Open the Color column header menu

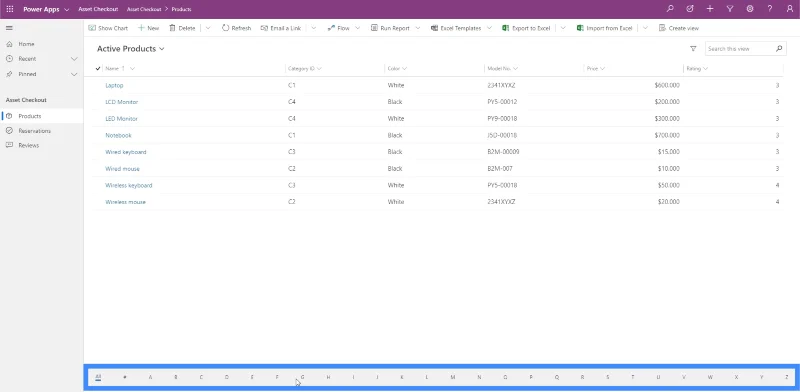(397, 68)
